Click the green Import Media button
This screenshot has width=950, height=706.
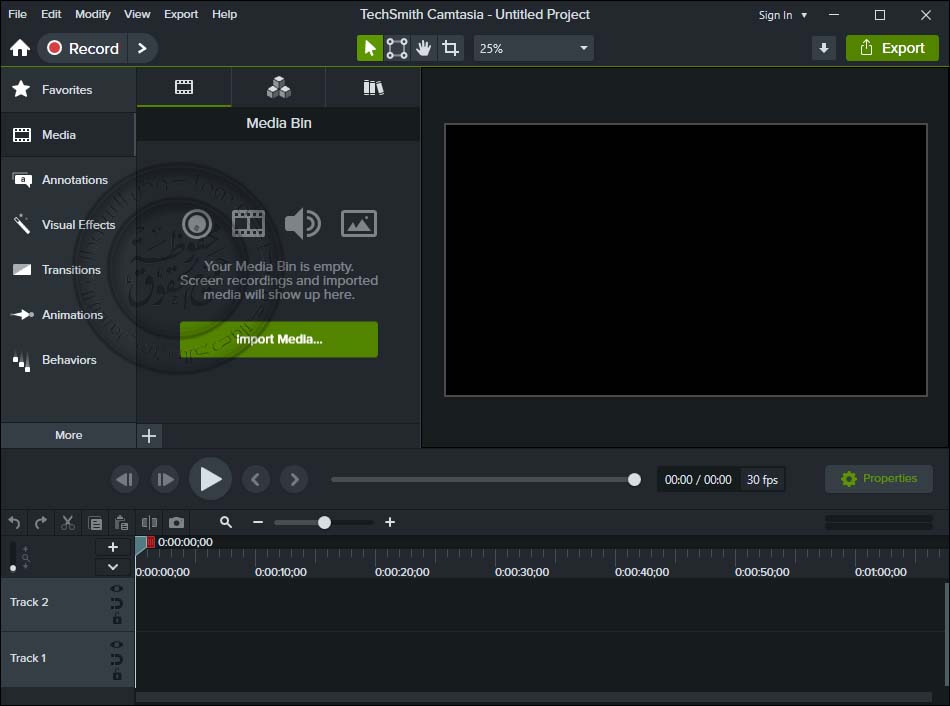coord(279,339)
